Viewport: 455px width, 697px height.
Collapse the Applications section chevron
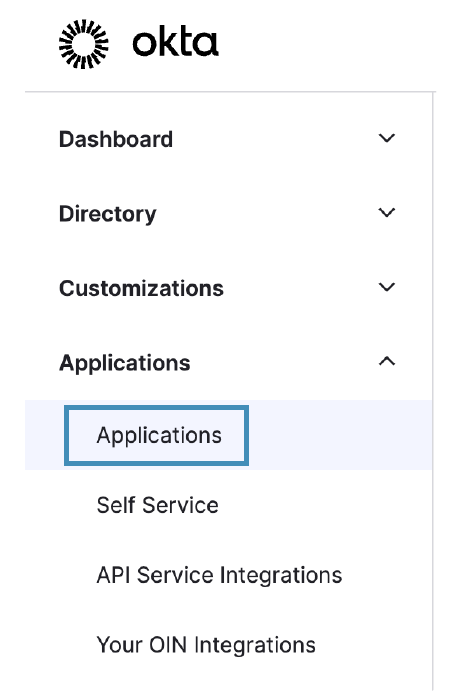pyautogui.click(x=387, y=361)
